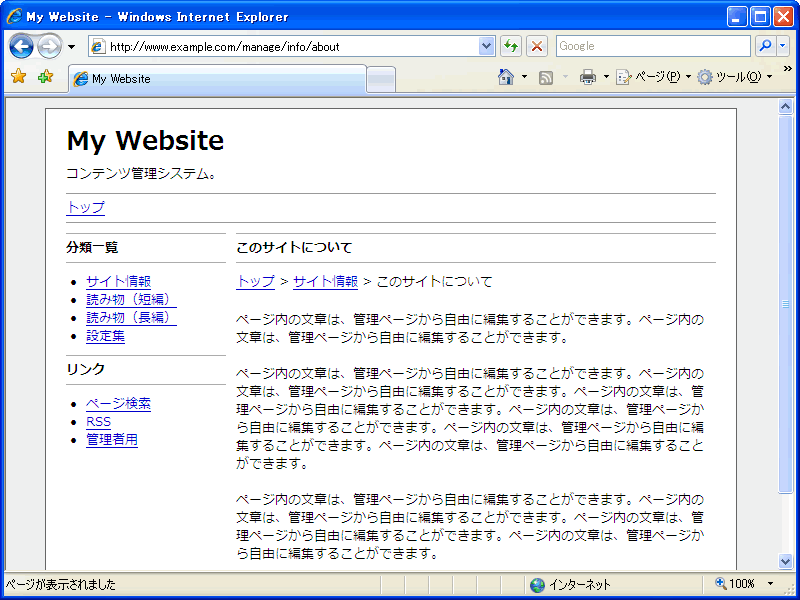Open the zoom level dropdown arrow

[770, 584]
